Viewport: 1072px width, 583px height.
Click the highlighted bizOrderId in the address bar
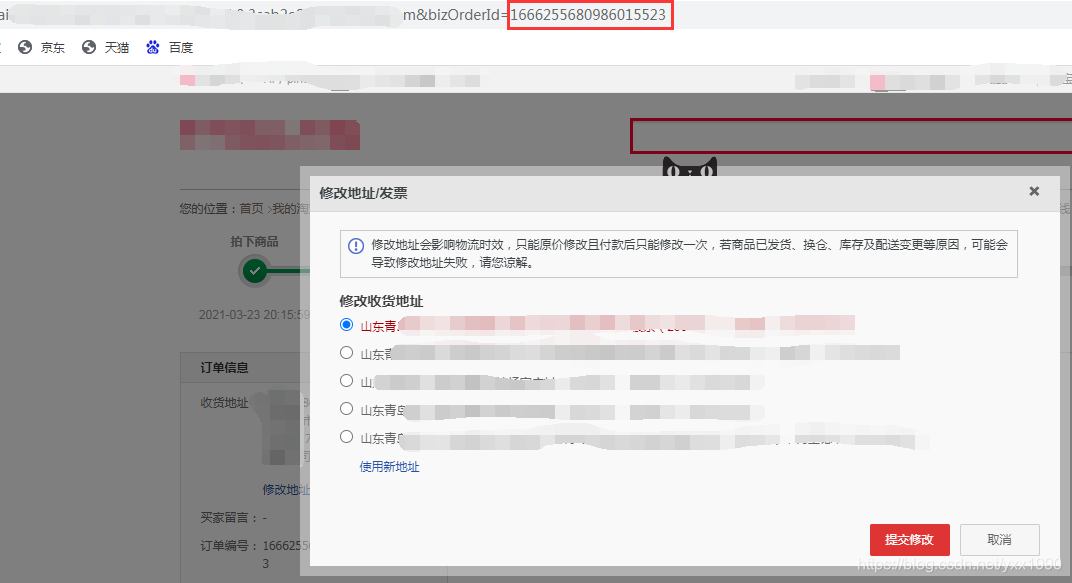590,14
